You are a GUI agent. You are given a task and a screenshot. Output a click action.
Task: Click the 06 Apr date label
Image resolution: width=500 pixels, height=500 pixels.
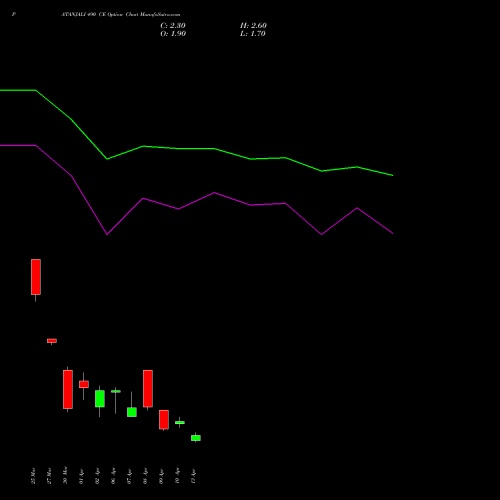tap(113, 476)
